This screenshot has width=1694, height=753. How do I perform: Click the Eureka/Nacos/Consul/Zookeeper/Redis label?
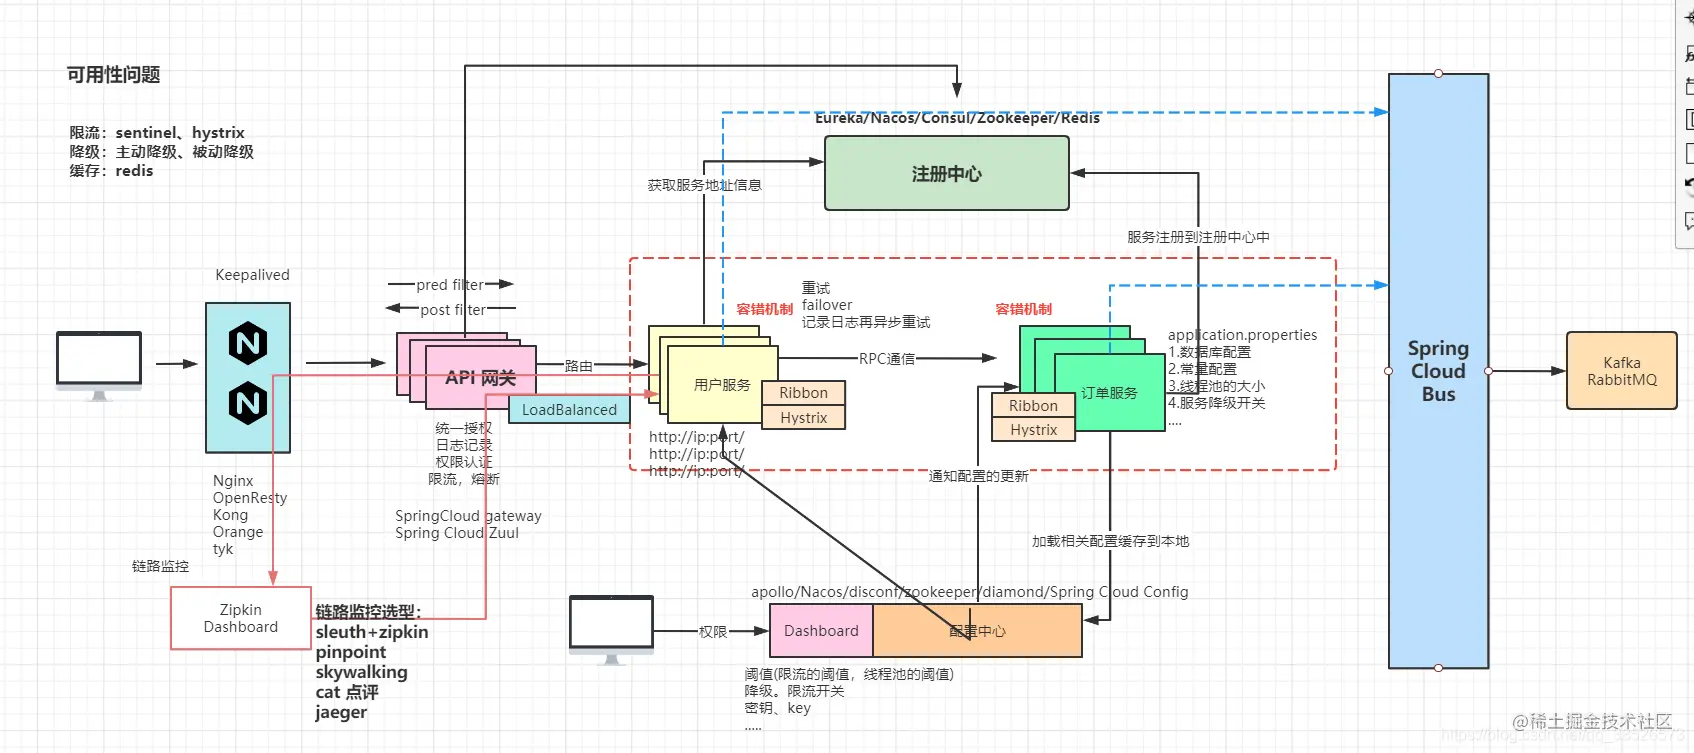pos(957,118)
